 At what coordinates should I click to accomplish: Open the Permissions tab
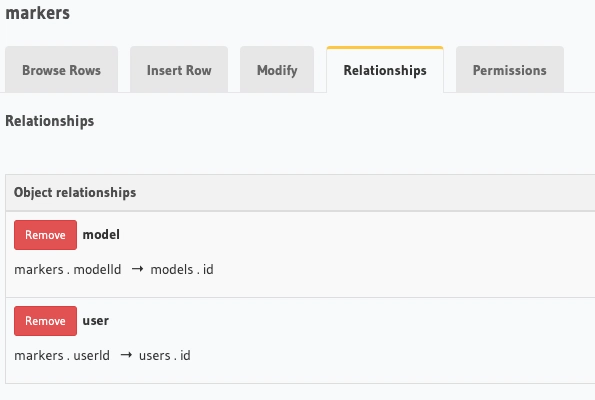[x=510, y=70]
